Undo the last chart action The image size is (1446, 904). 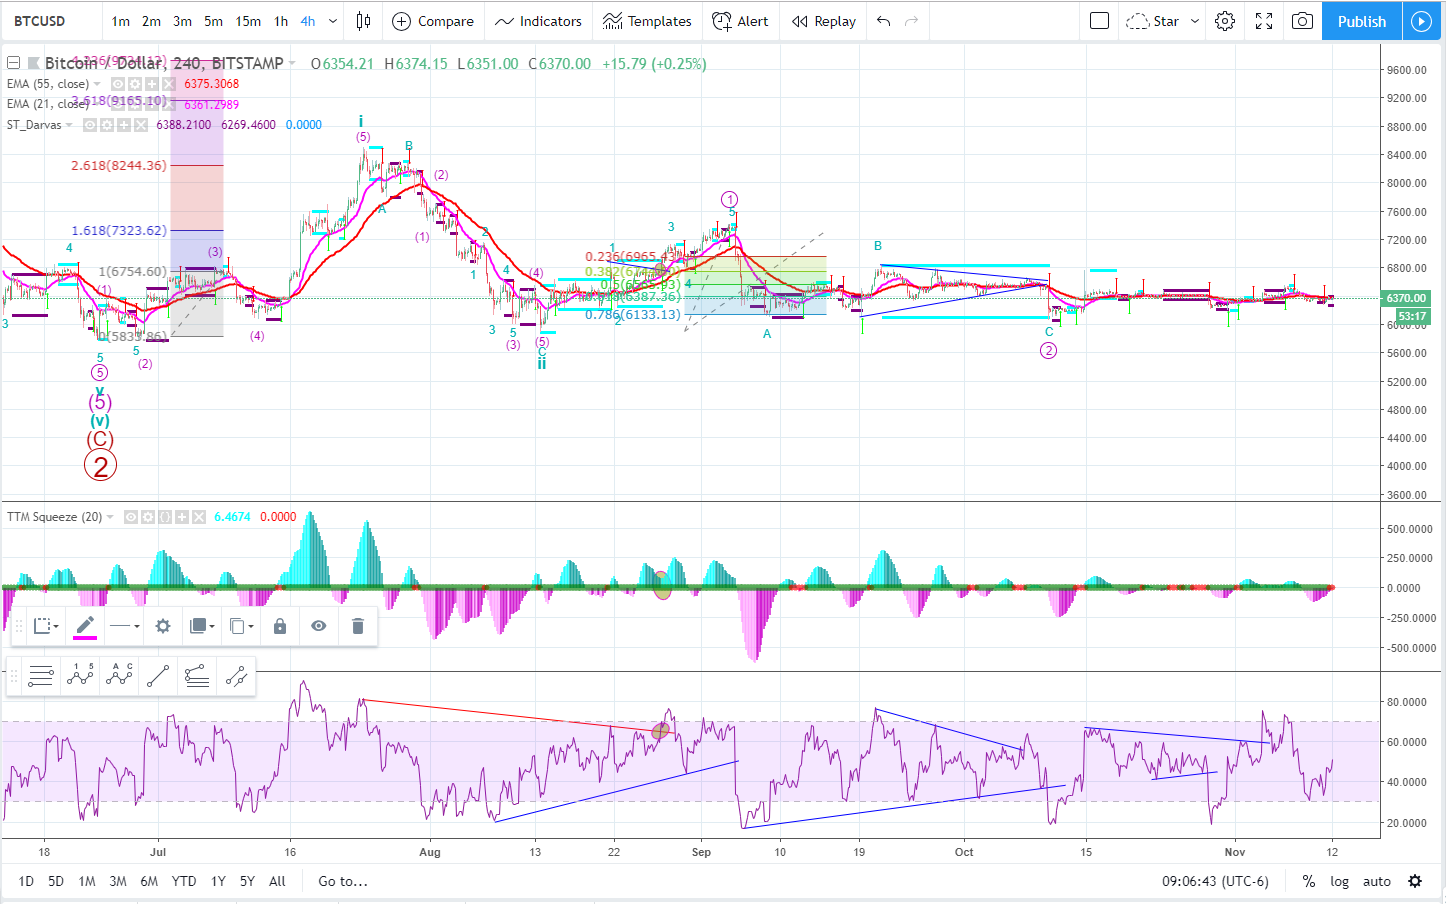tap(883, 21)
